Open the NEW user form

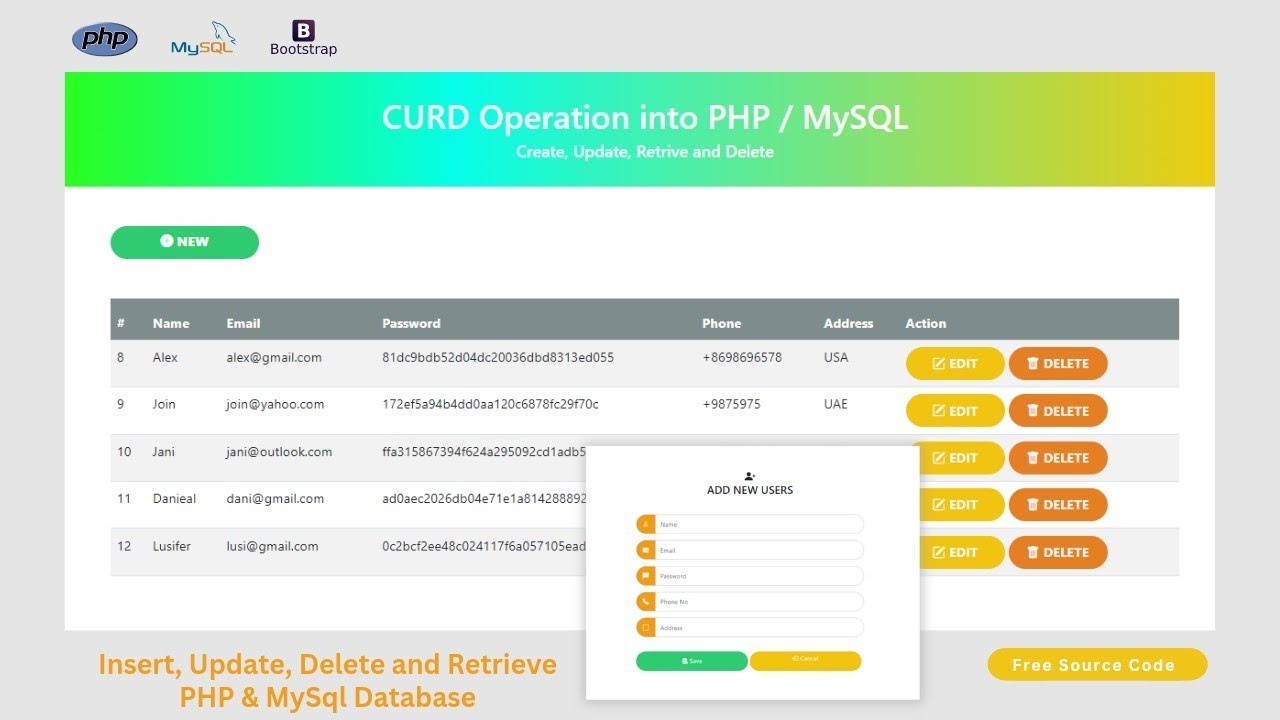click(x=184, y=242)
